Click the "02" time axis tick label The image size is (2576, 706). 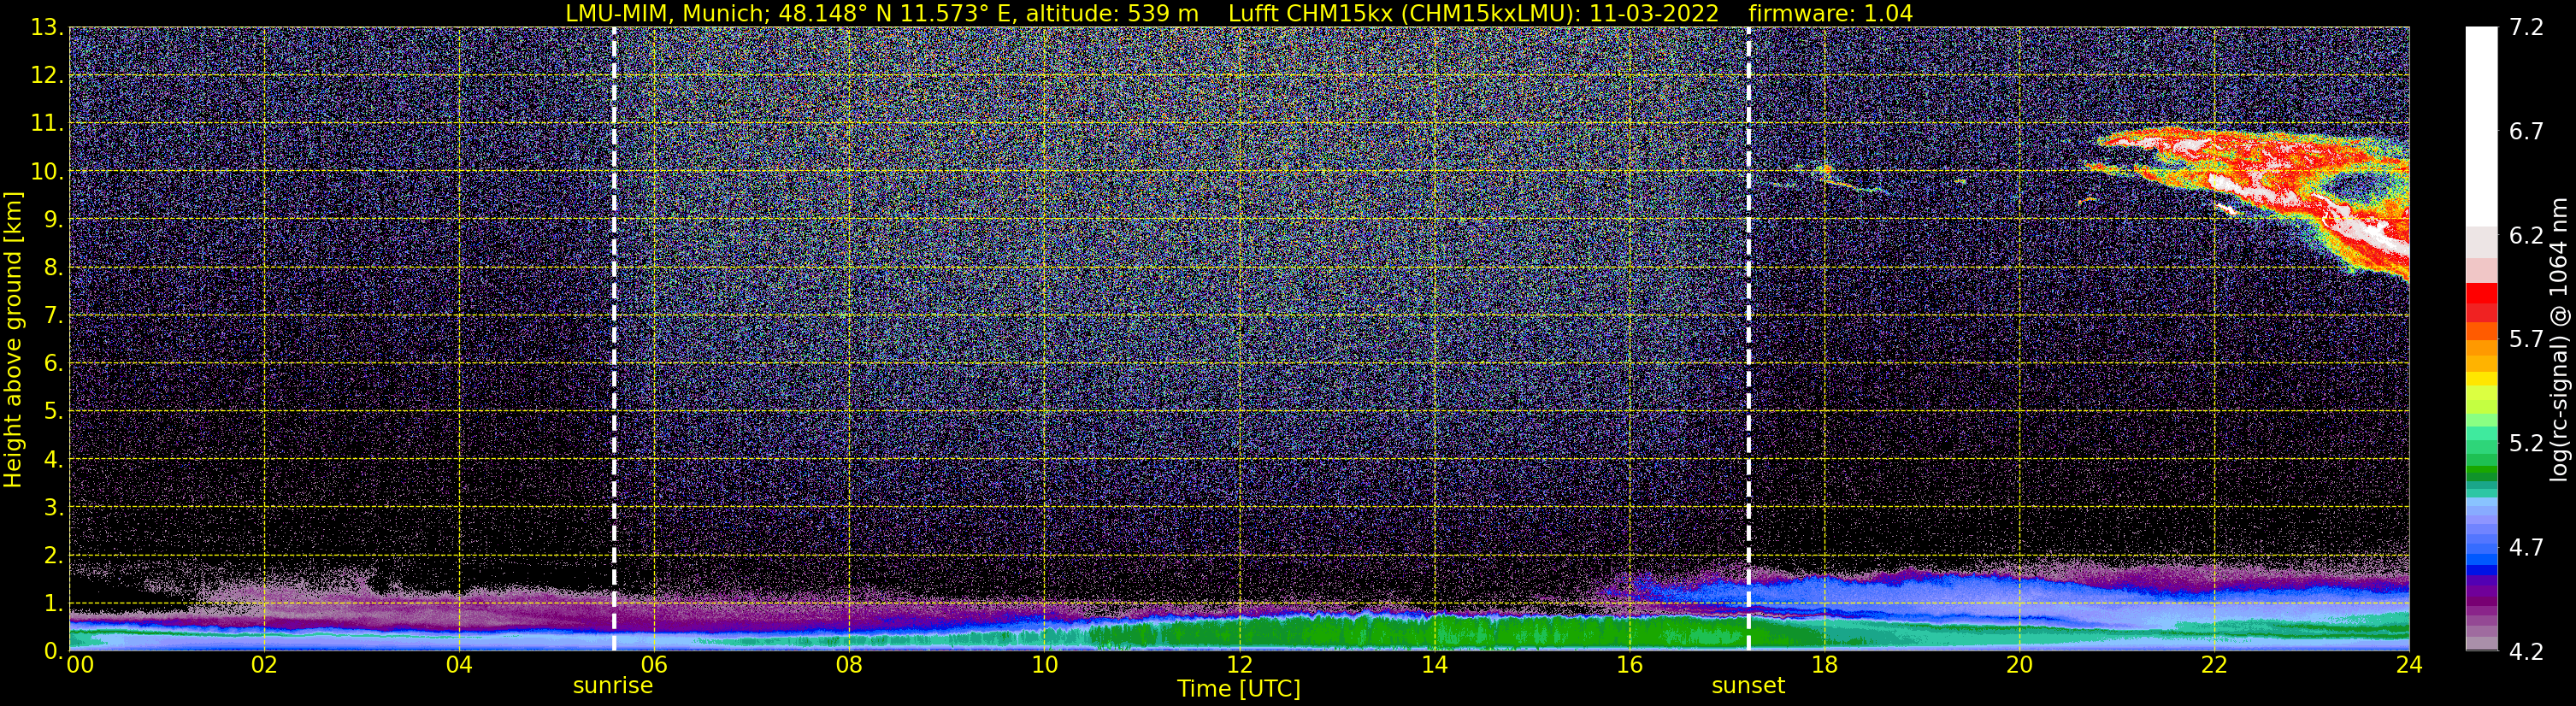(x=264, y=664)
